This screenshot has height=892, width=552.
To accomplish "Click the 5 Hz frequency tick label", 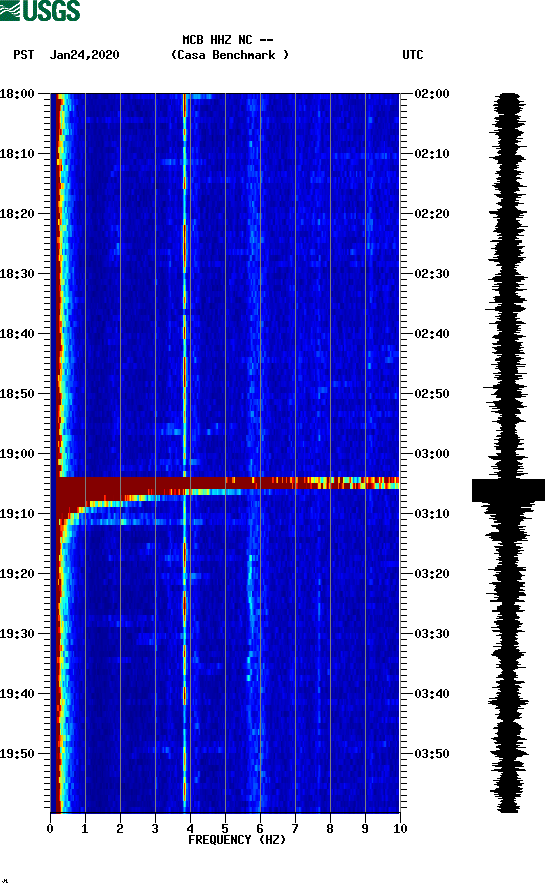I will [225, 829].
